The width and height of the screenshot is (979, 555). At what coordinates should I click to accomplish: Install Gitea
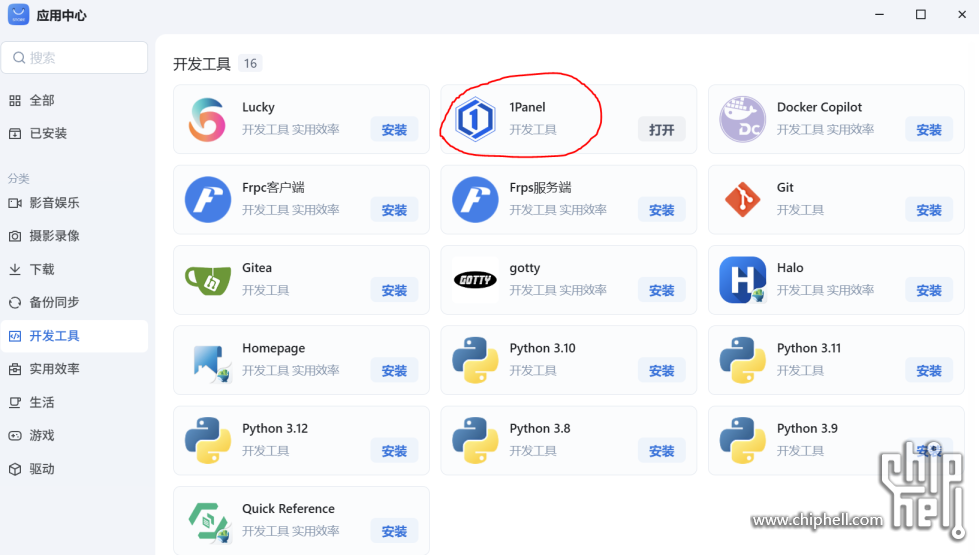point(395,290)
